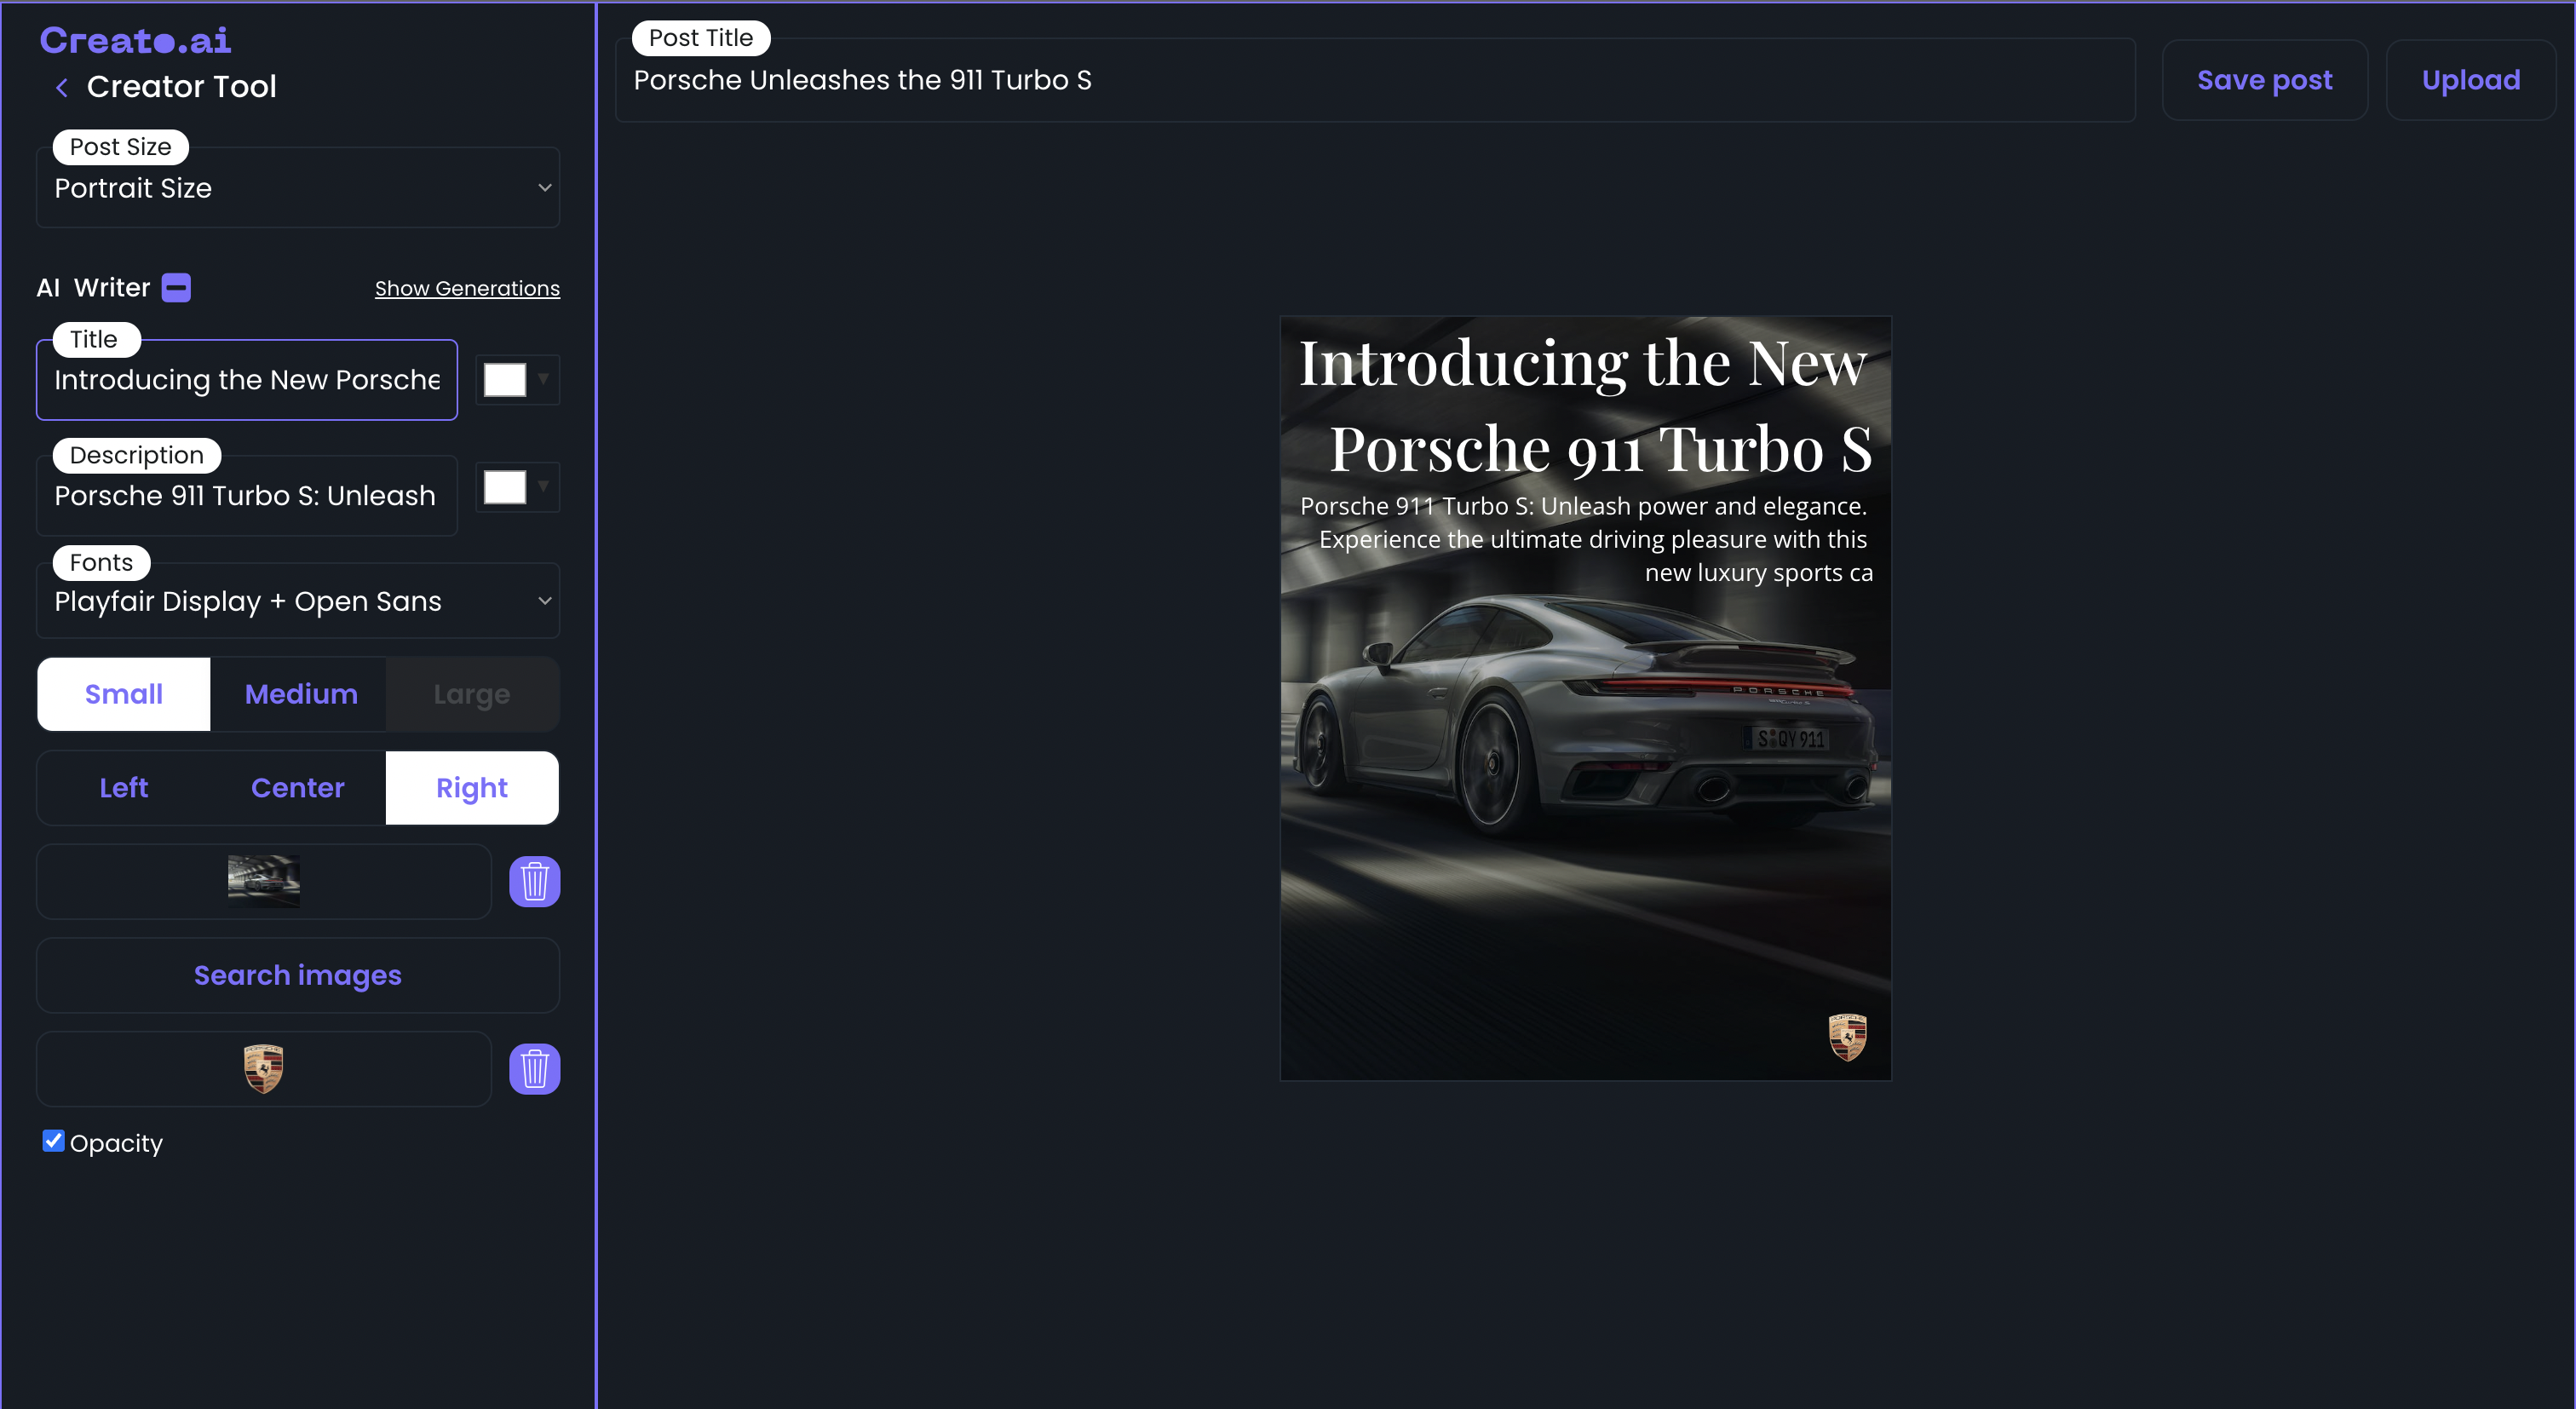2576x1409 pixels.
Task: Select Large text size
Action: click(472, 694)
